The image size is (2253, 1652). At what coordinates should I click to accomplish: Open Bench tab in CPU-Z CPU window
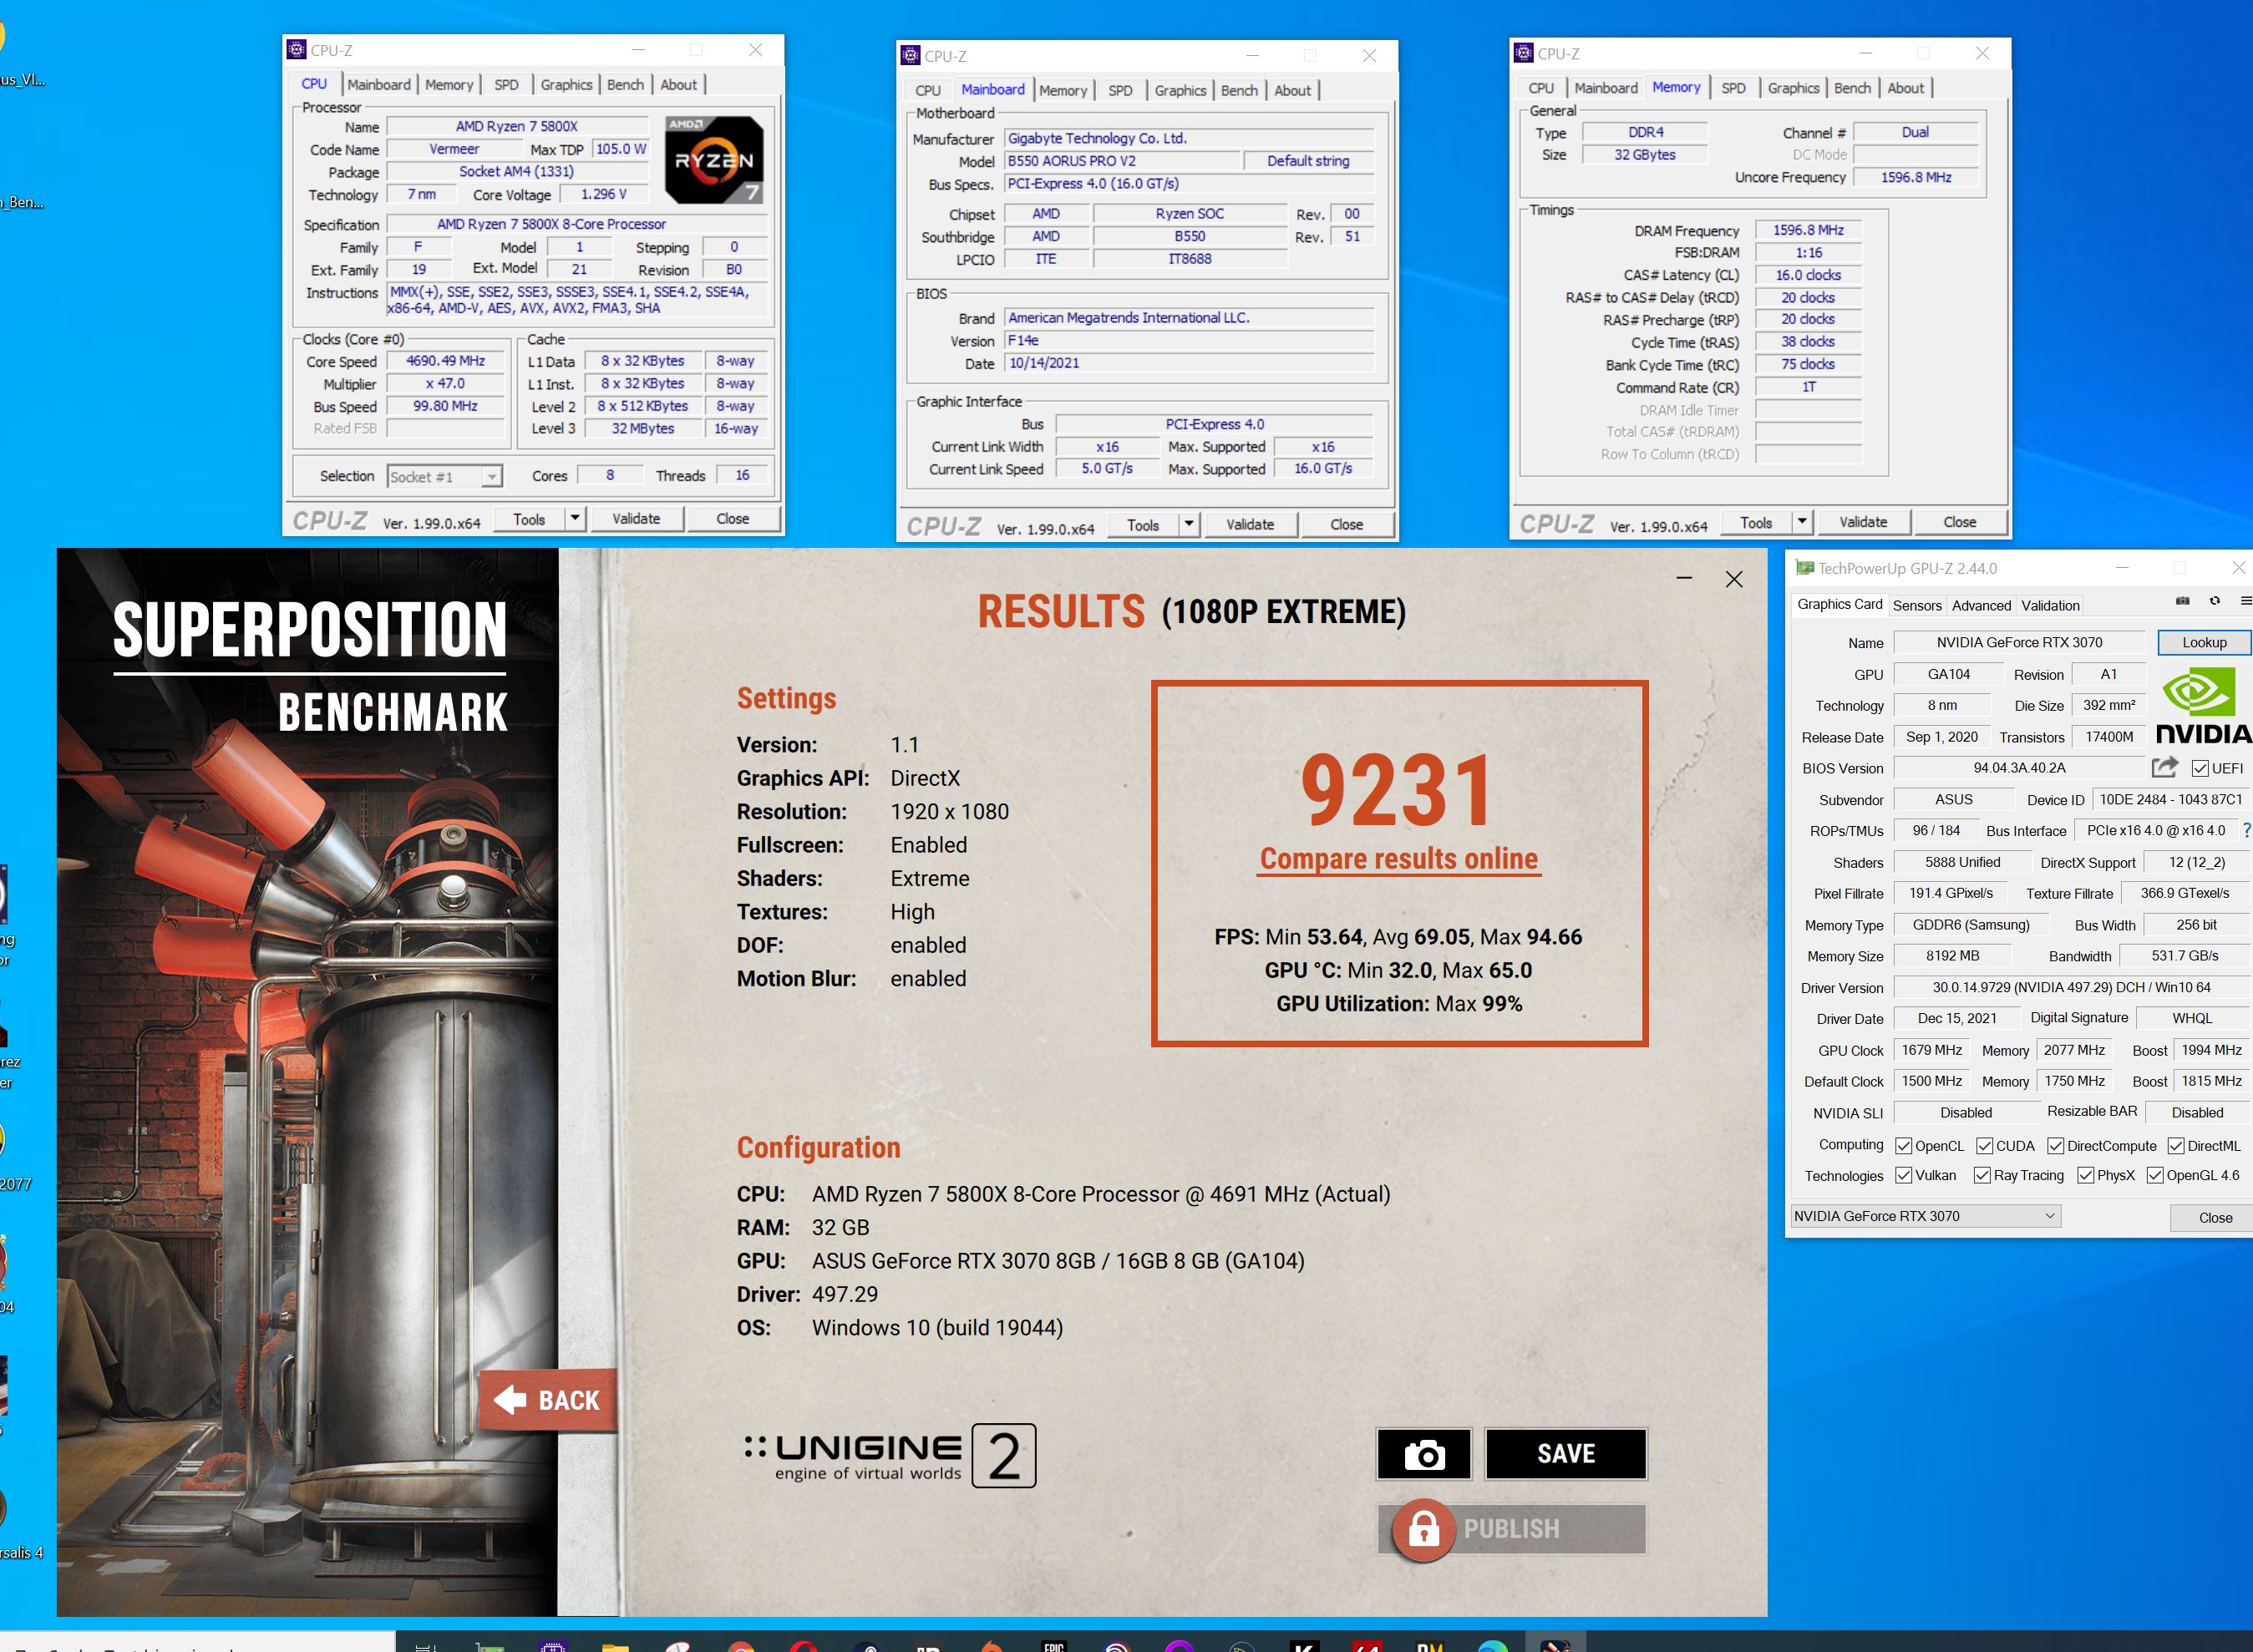pos(625,85)
